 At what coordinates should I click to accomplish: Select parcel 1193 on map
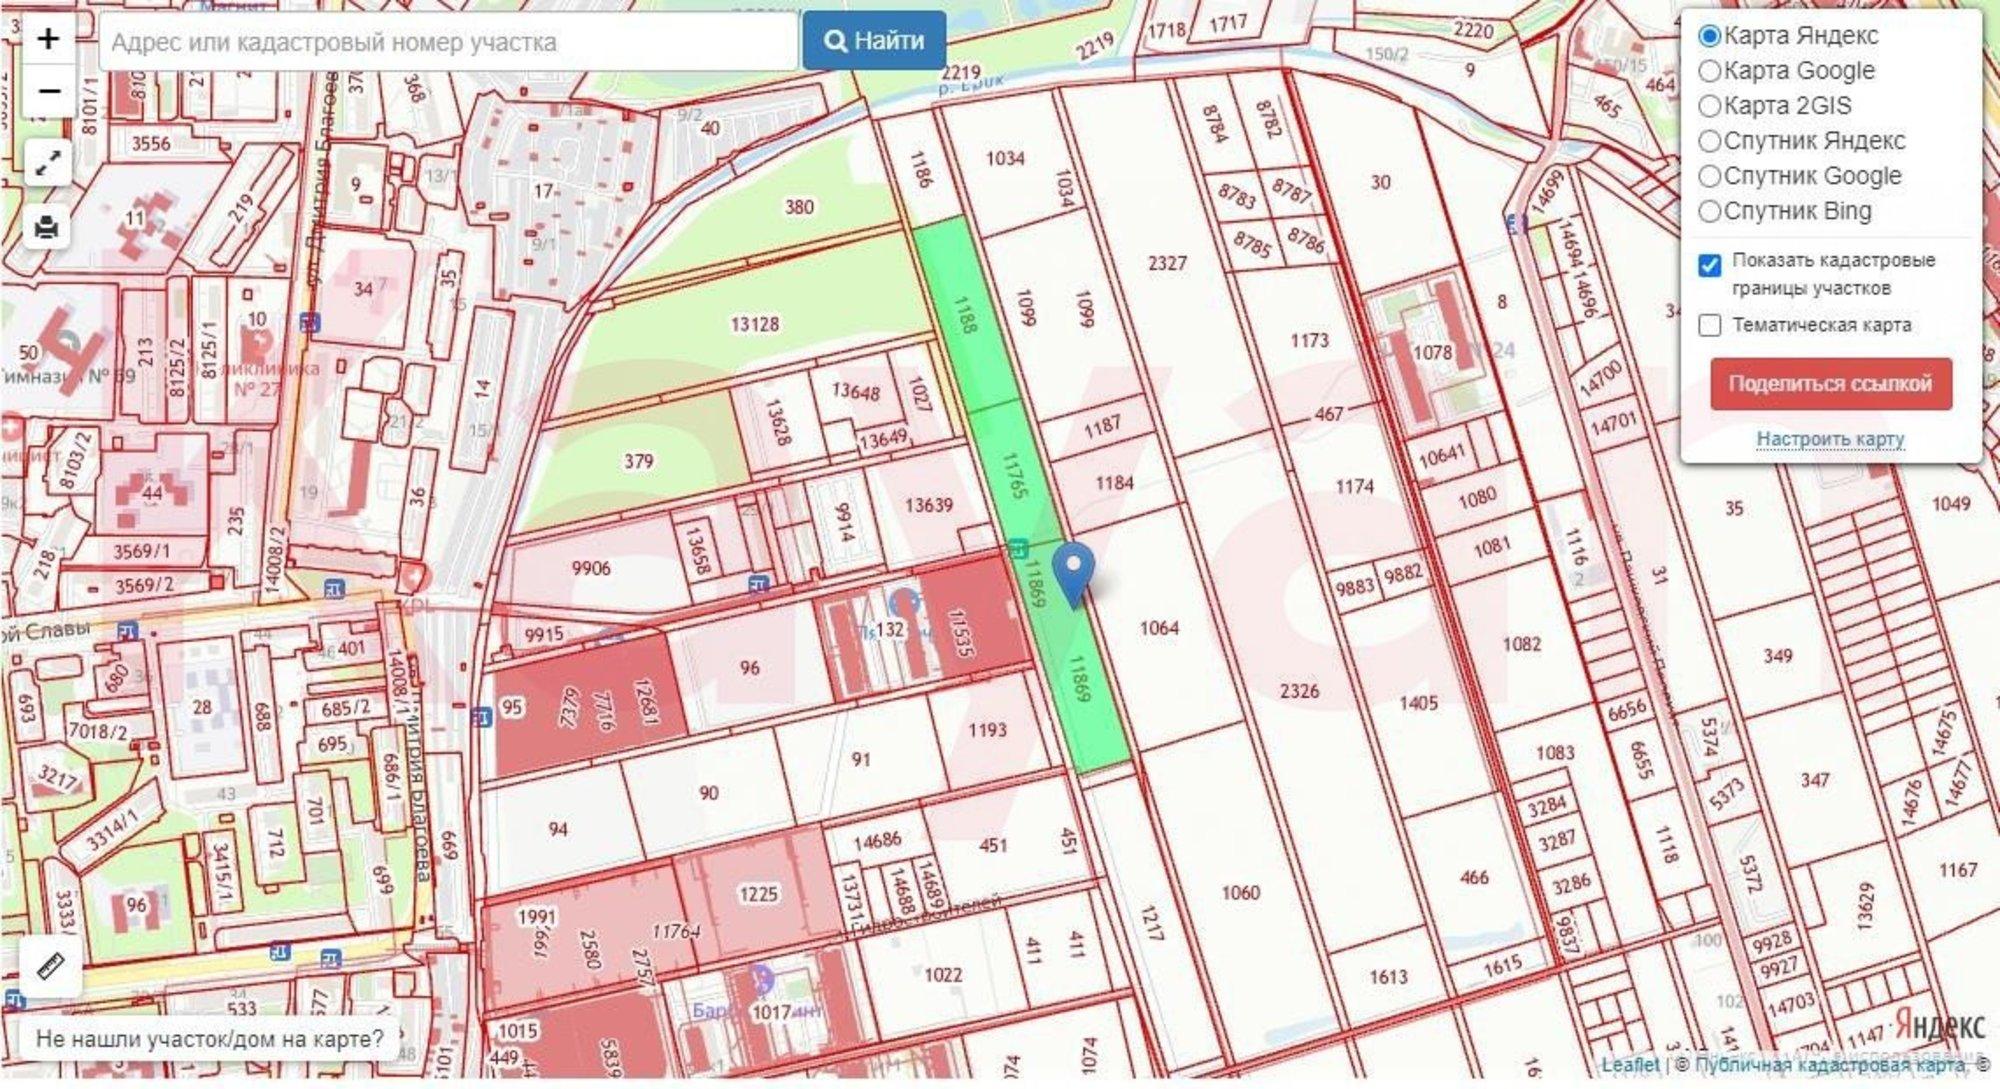(986, 730)
